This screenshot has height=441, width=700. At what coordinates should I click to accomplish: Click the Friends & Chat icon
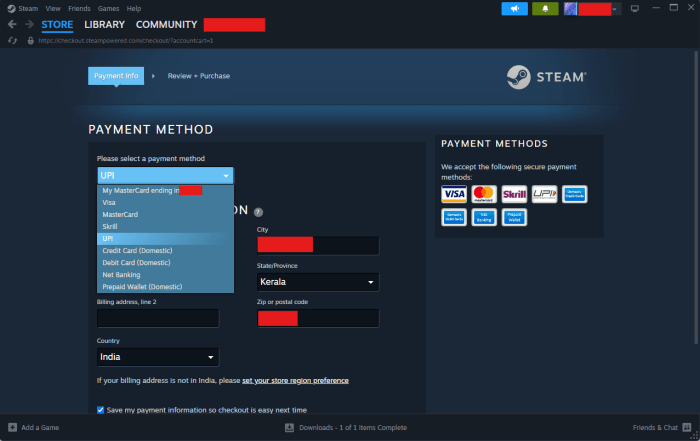(x=687, y=427)
